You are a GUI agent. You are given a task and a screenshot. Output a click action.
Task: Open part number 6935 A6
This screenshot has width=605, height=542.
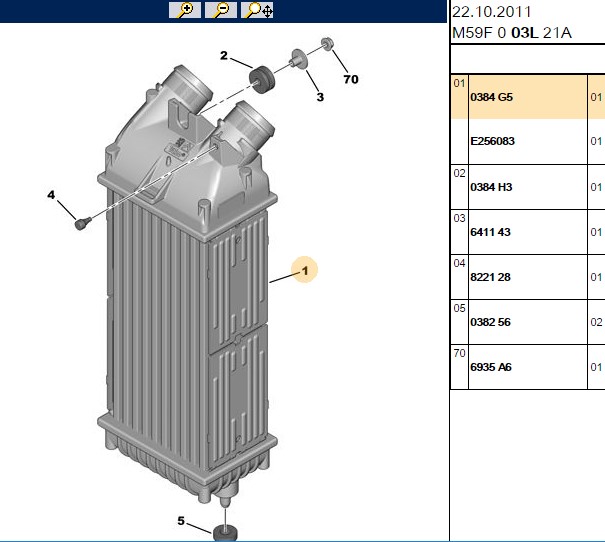tap(491, 367)
